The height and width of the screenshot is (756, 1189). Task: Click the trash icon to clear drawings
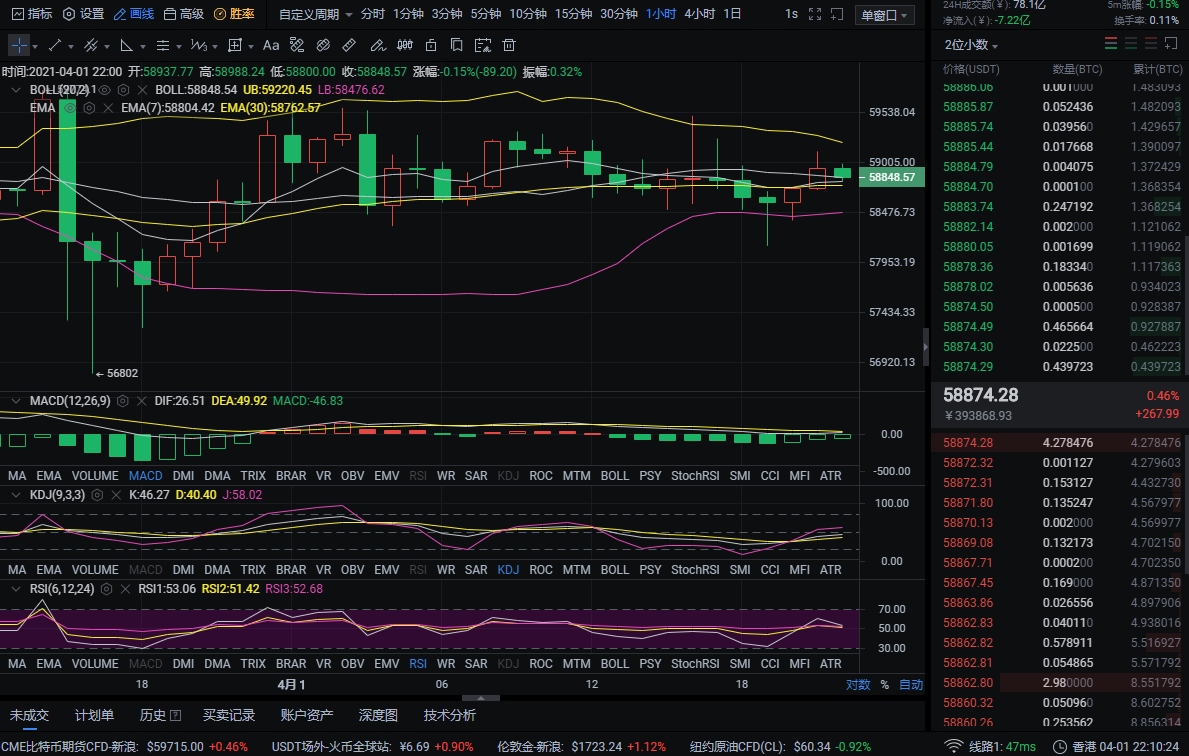(x=509, y=44)
